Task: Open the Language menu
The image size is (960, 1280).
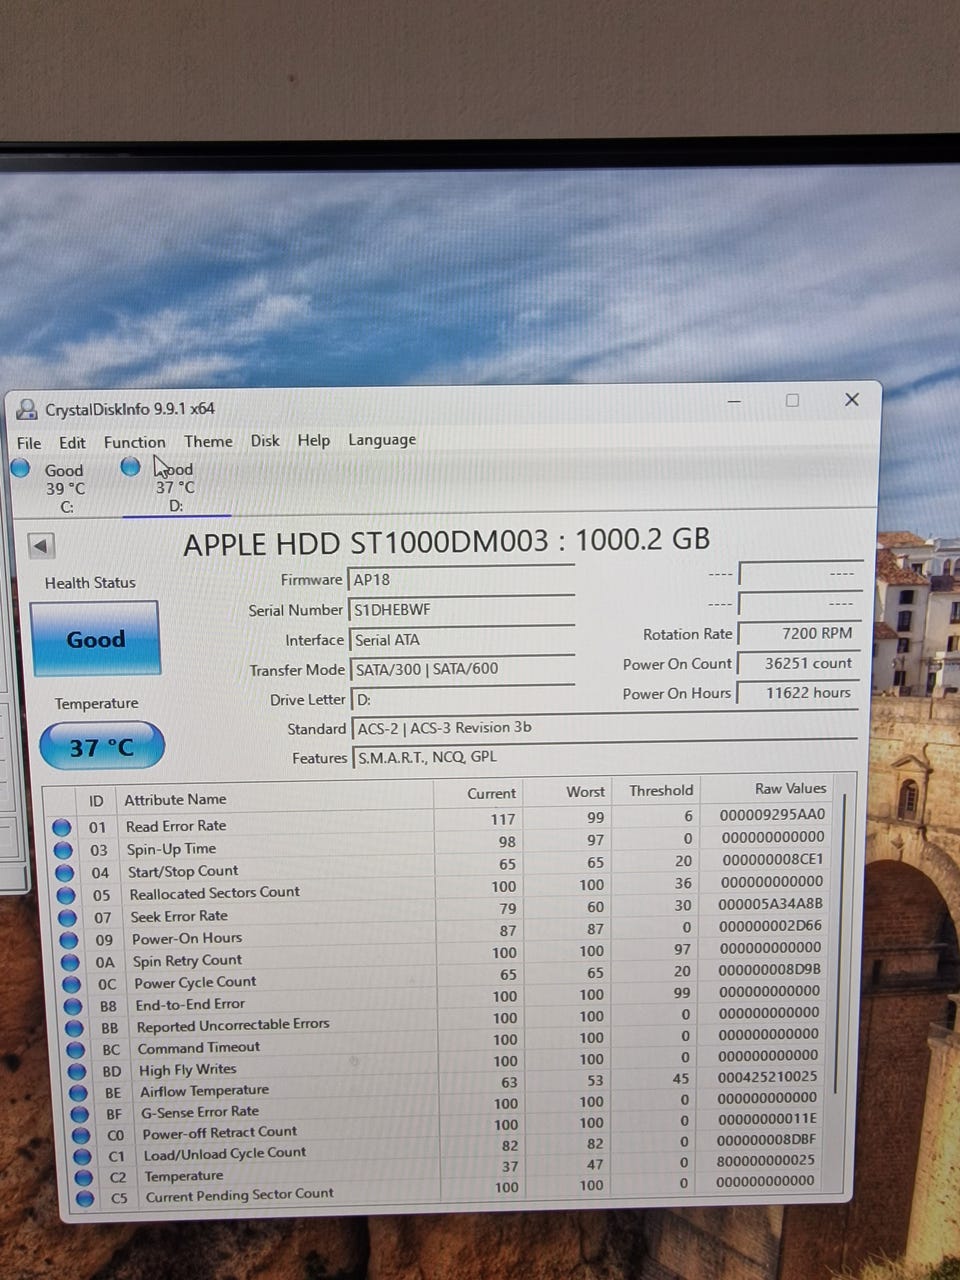Action: coord(382,440)
